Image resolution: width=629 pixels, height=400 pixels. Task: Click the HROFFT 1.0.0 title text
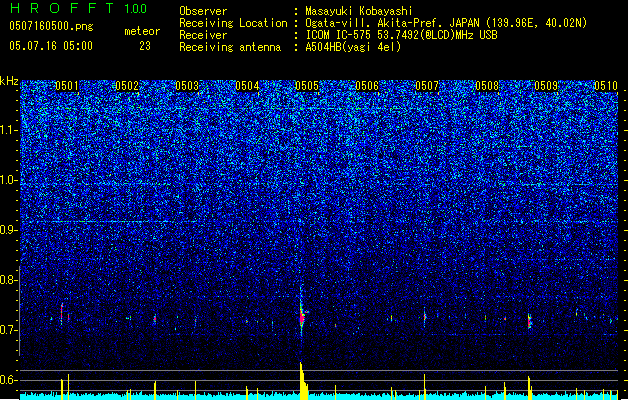tap(78, 8)
